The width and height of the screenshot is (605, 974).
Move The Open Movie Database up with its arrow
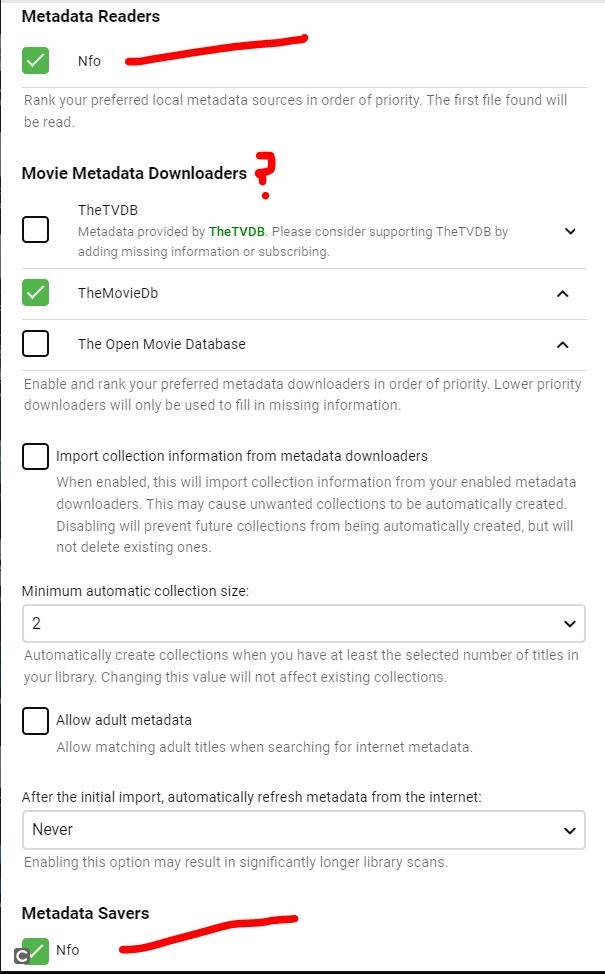[562, 344]
